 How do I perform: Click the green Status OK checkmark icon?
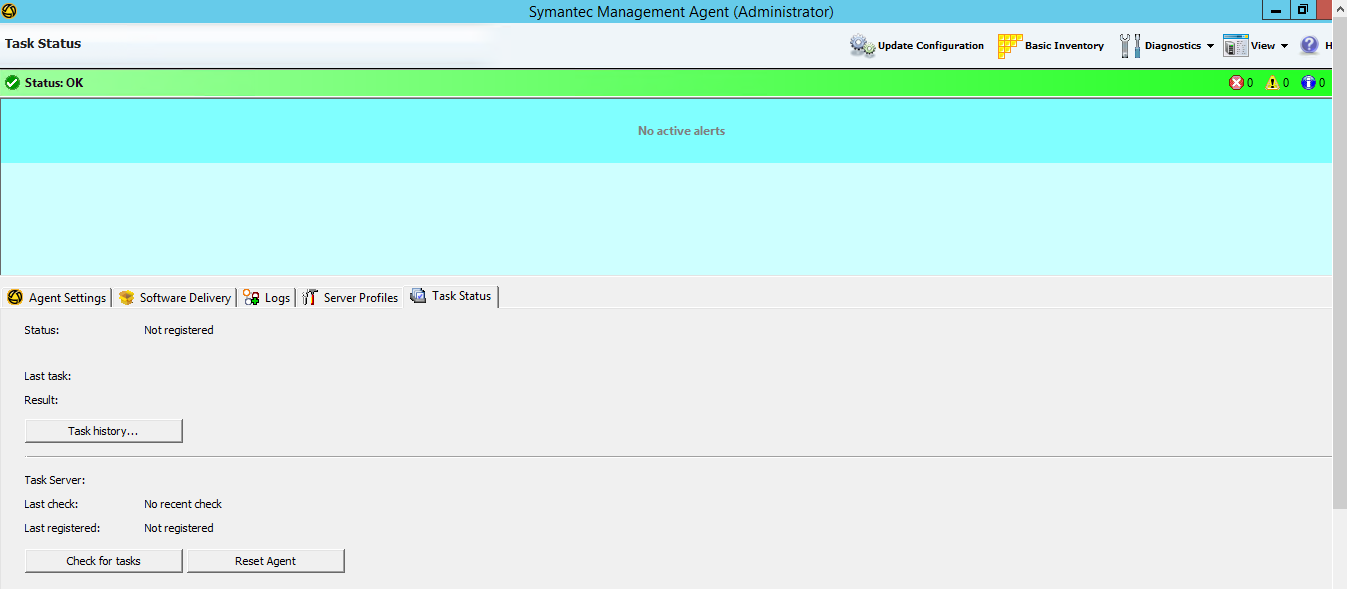click(x=13, y=83)
